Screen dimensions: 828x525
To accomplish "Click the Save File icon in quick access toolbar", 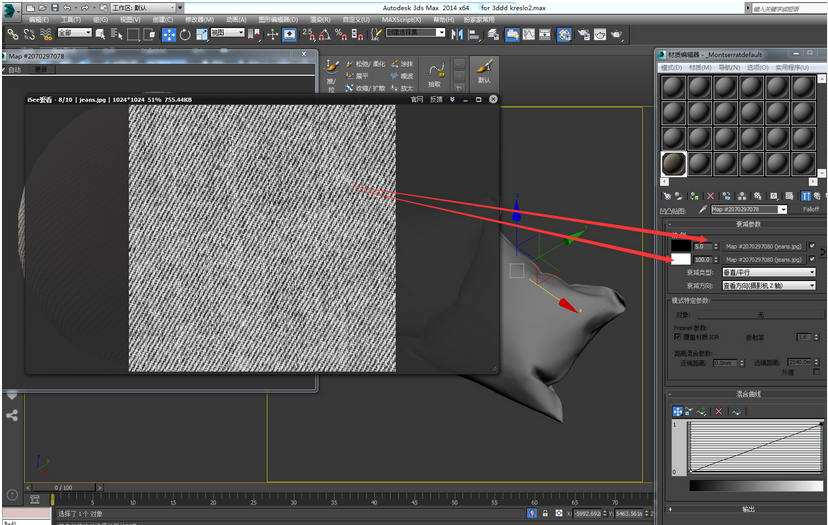I will click(x=55, y=8).
